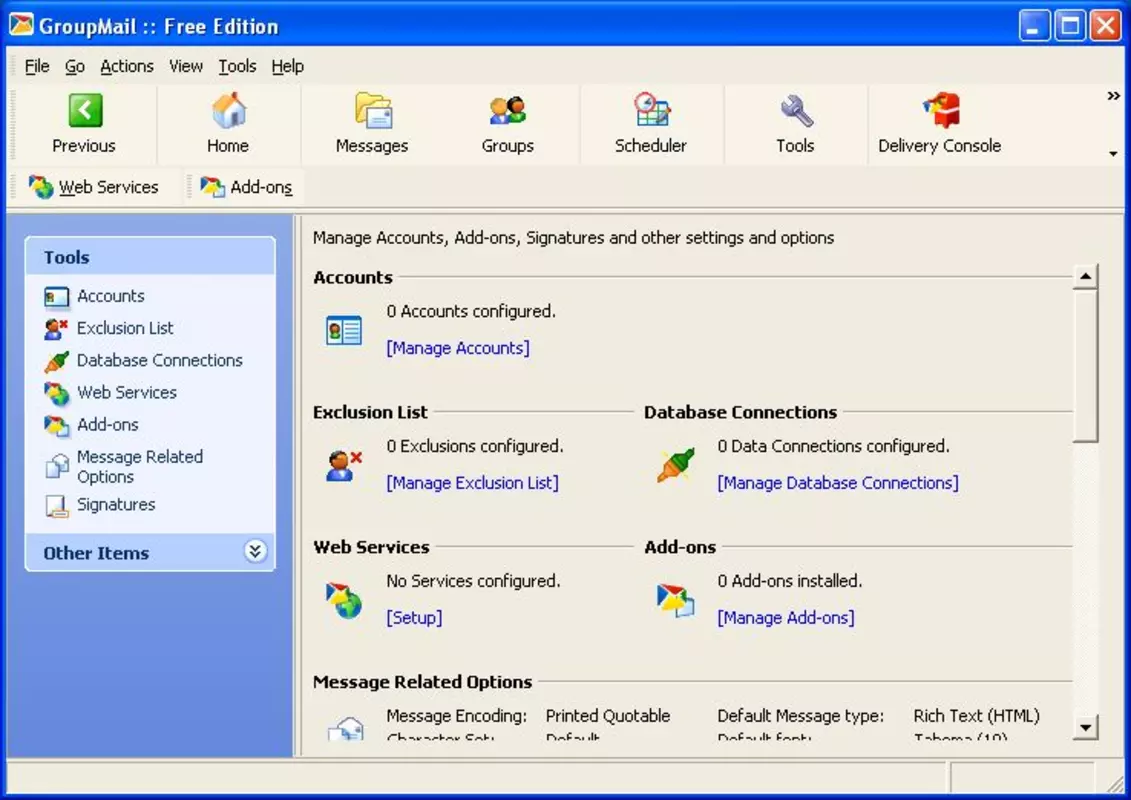Click the scrollbar up arrow
Screen dimensions: 1131x800
click(x=1086, y=276)
